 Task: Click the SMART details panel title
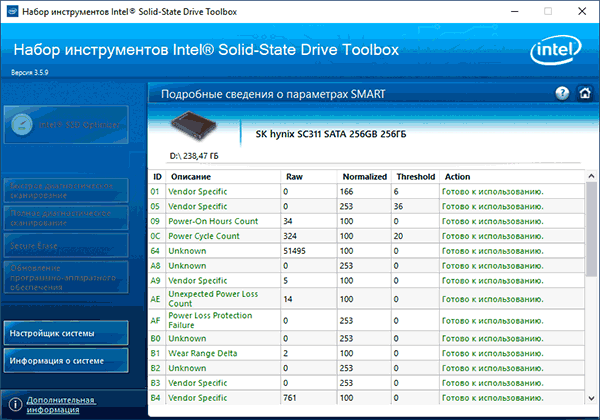click(273, 94)
